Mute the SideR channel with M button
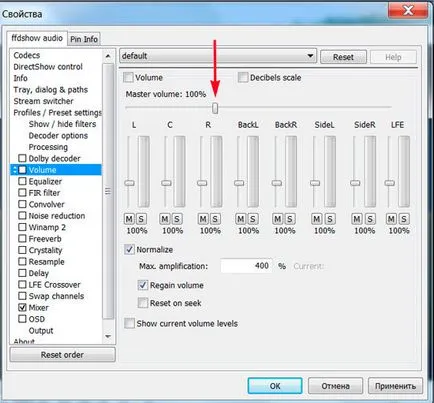 tap(357, 219)
